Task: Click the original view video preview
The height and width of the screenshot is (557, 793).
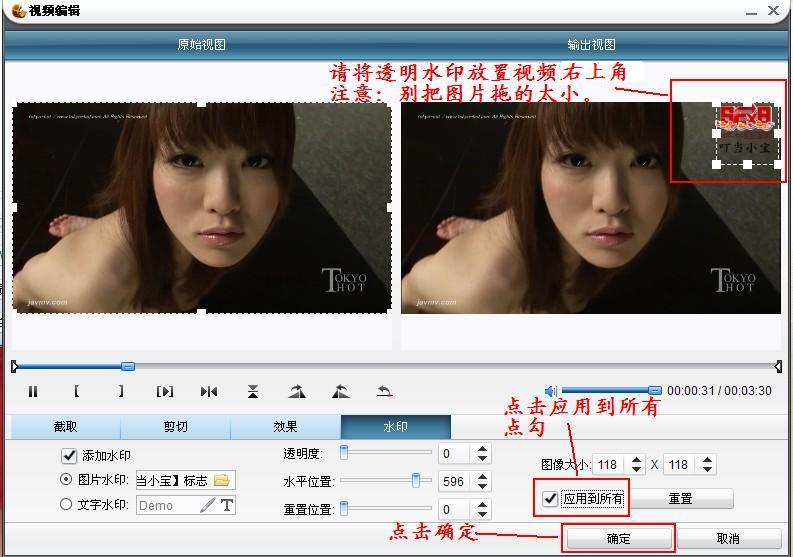Action: (x=202, y=208)
